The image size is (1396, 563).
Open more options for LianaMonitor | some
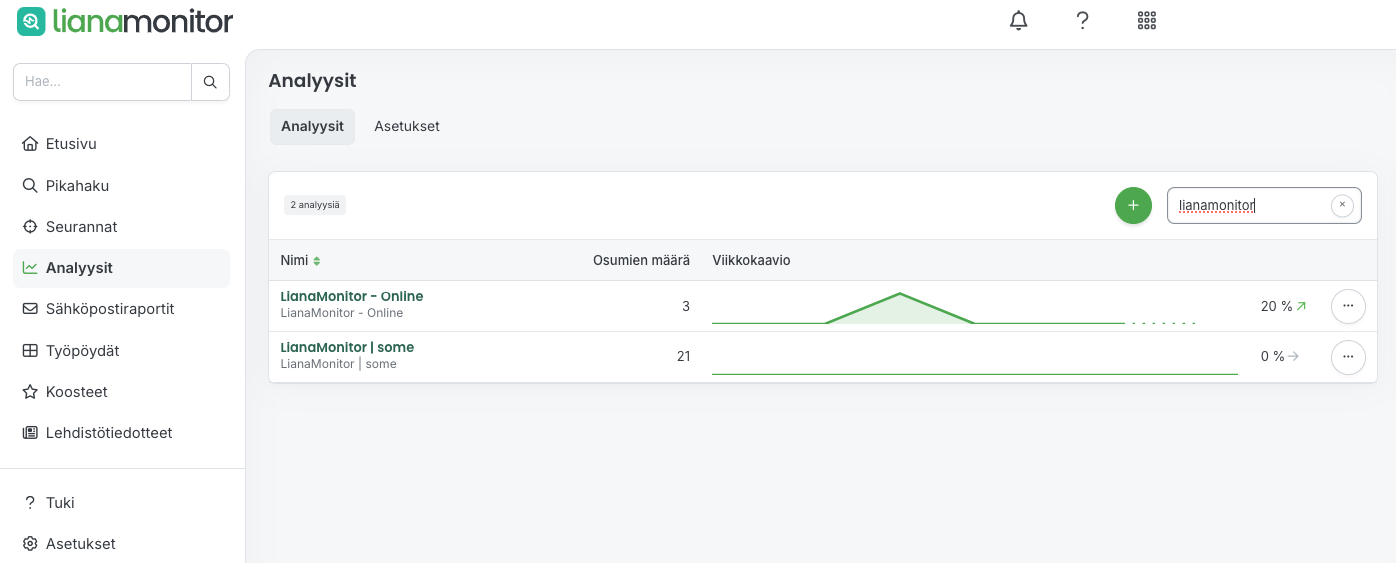tap(1348, 357)
